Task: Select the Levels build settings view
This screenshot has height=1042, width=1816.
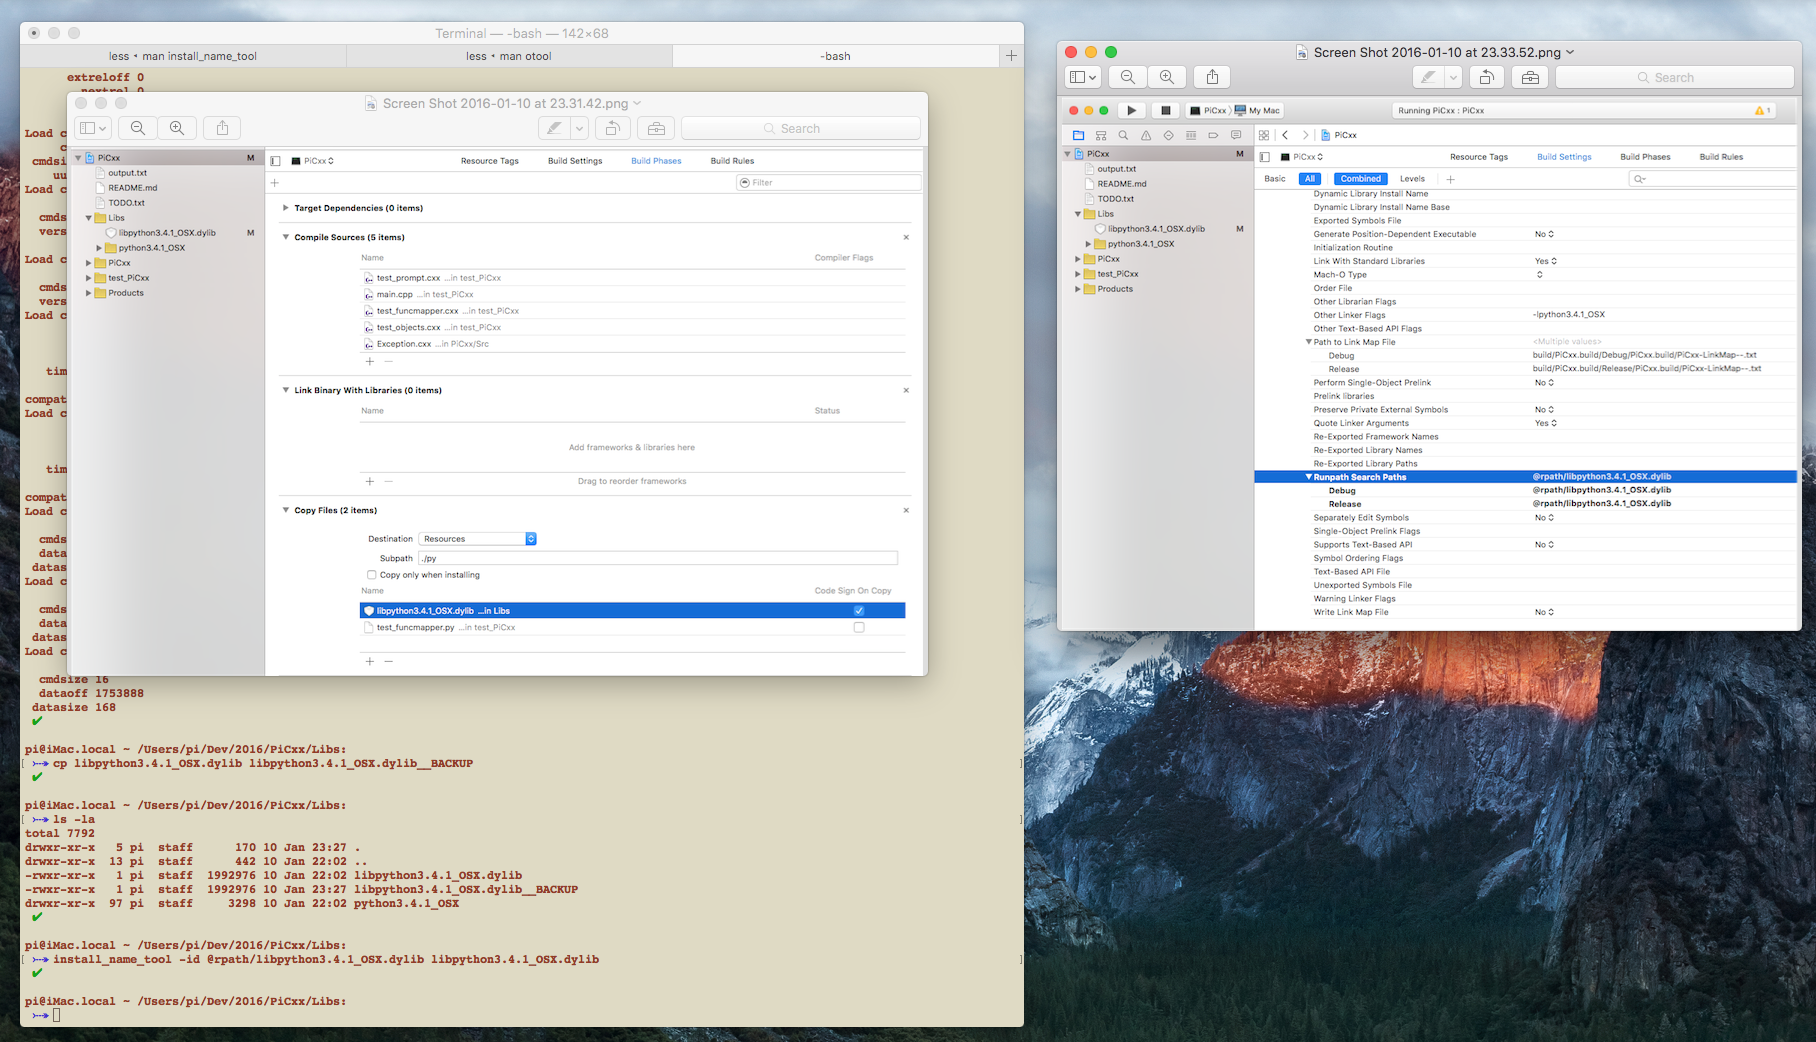Action: (x=1412, y=179)
